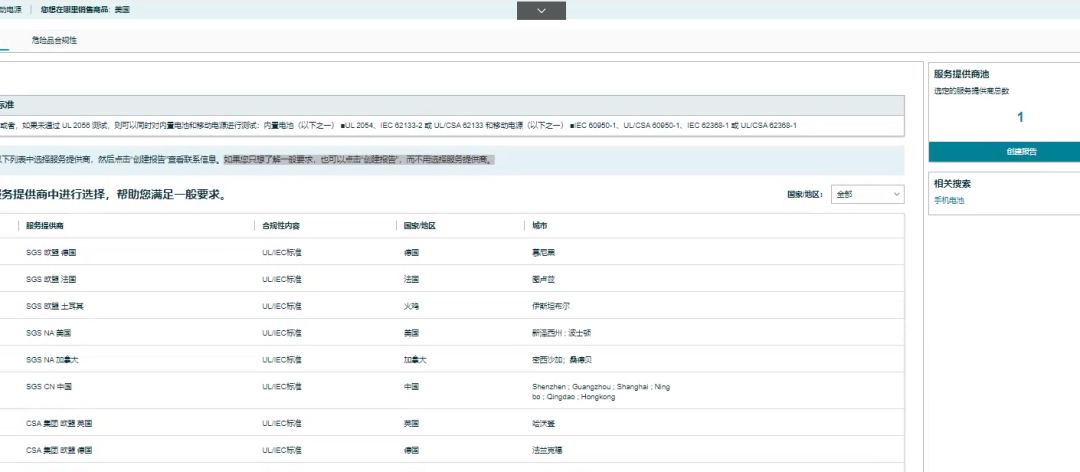Click city cell 法兰克福
Image resolution: width=1080 pixels, height=472 pixels.
[548, 450]
